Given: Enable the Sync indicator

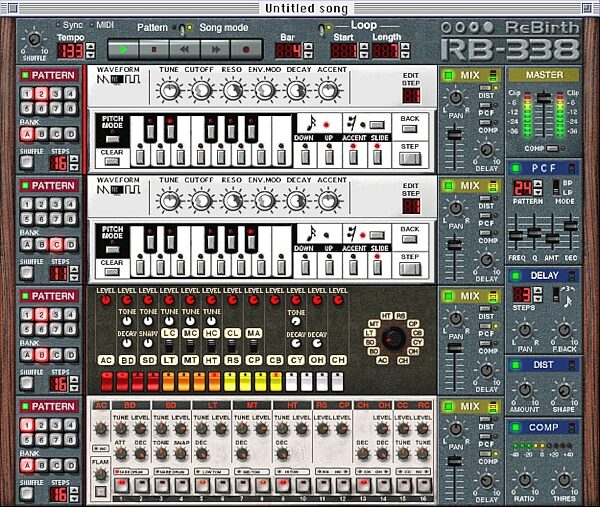Looking at the screenshot, I should [x=58, y=25].
